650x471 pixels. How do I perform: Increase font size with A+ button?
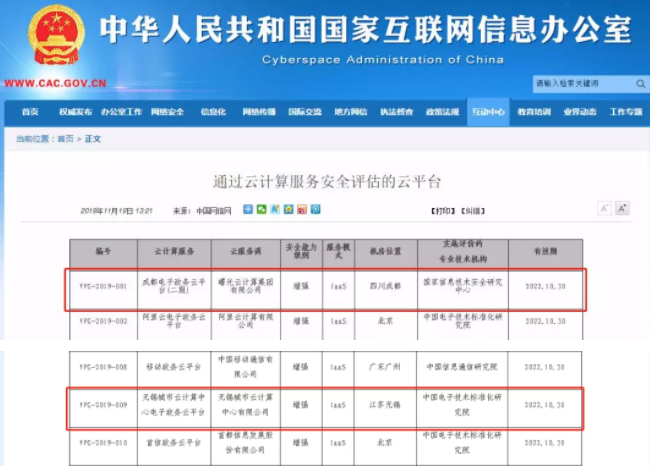[622, 208]
